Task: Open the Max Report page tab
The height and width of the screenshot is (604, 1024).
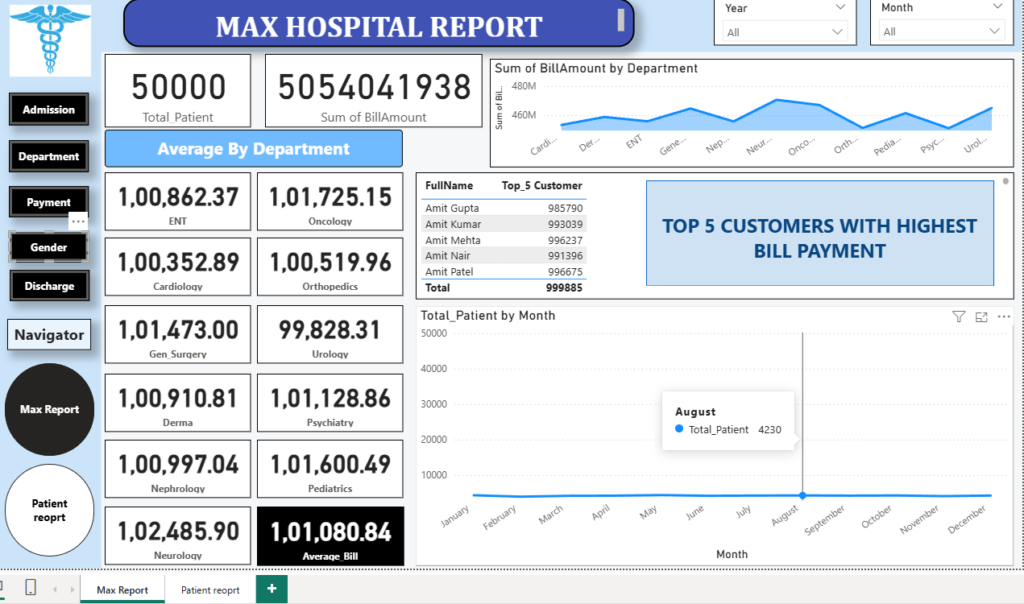Action: 122,590
